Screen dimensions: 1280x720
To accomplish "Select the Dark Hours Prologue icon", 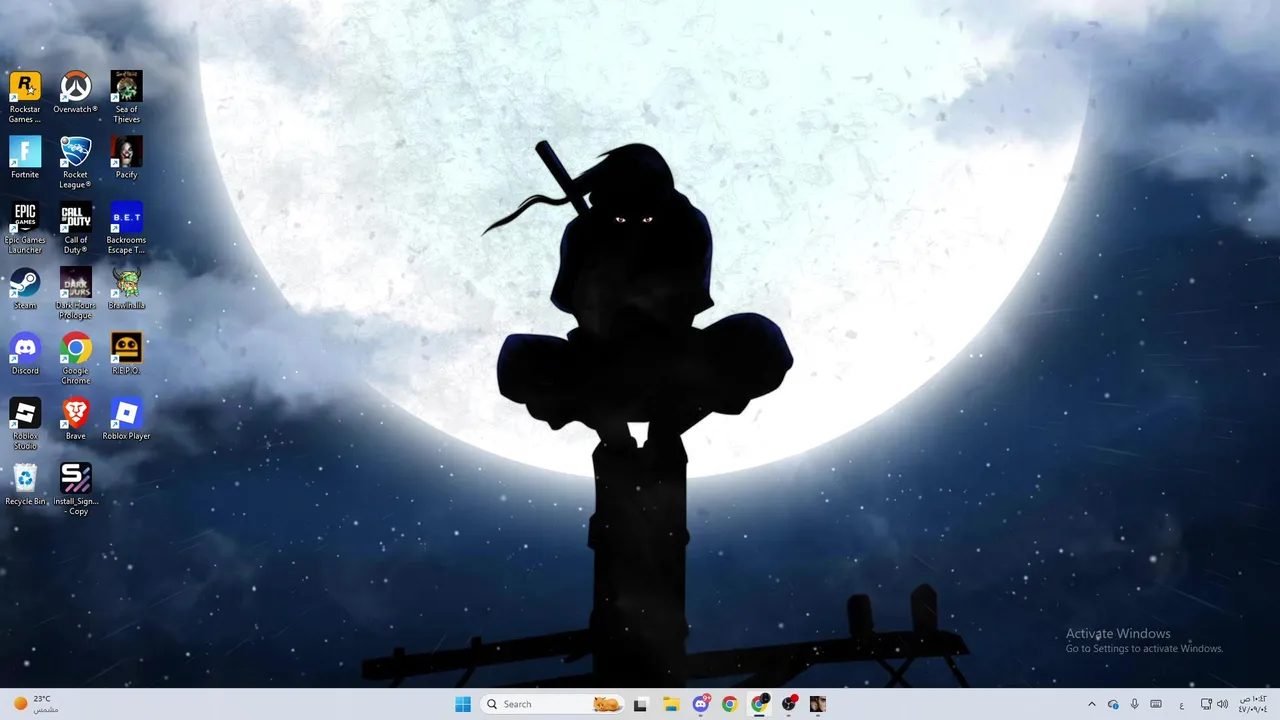I will click(x=76, y=293).
